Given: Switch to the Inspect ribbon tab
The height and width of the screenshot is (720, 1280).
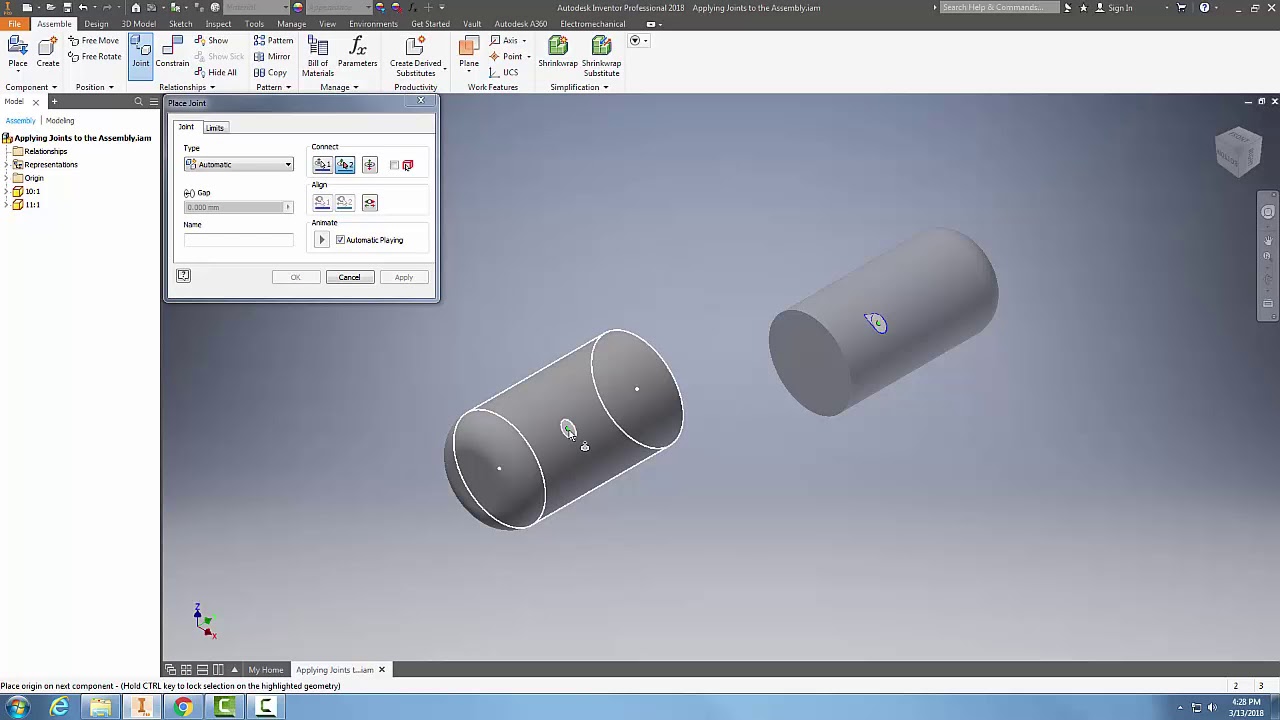Looking at the screenshot, I should pos(218,24).
